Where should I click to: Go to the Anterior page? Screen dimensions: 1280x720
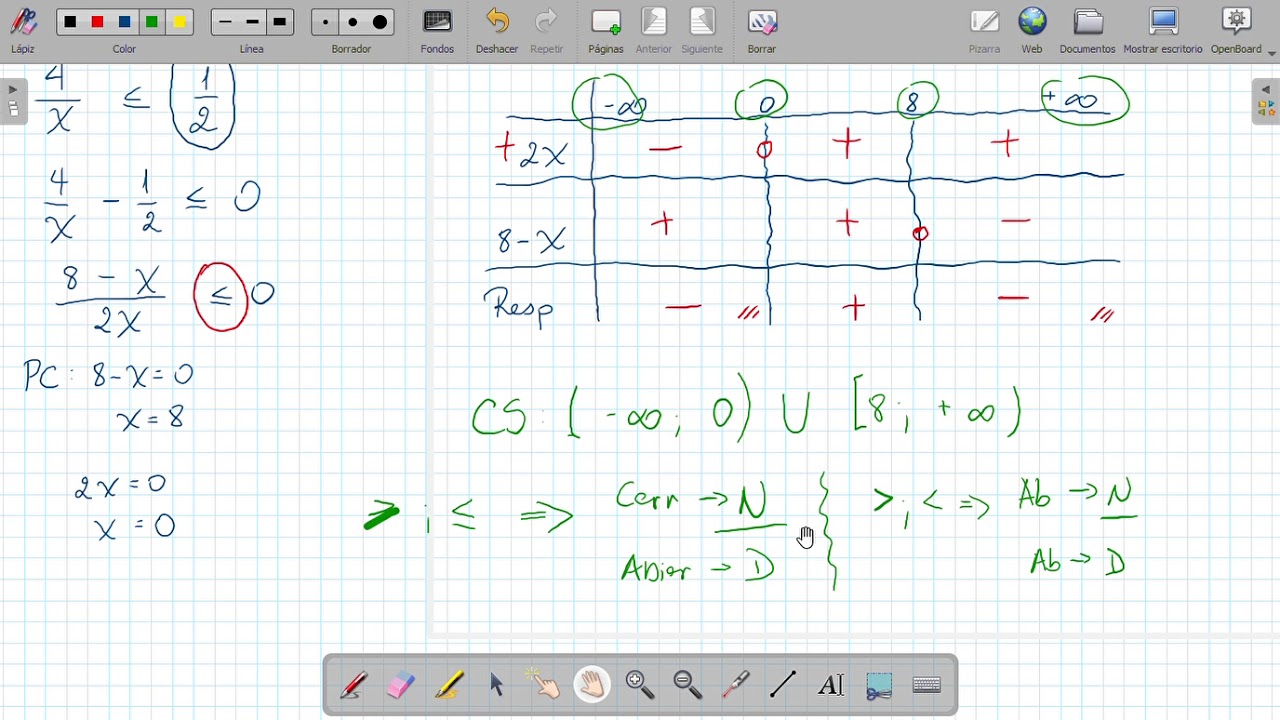[x=654, y=30]
